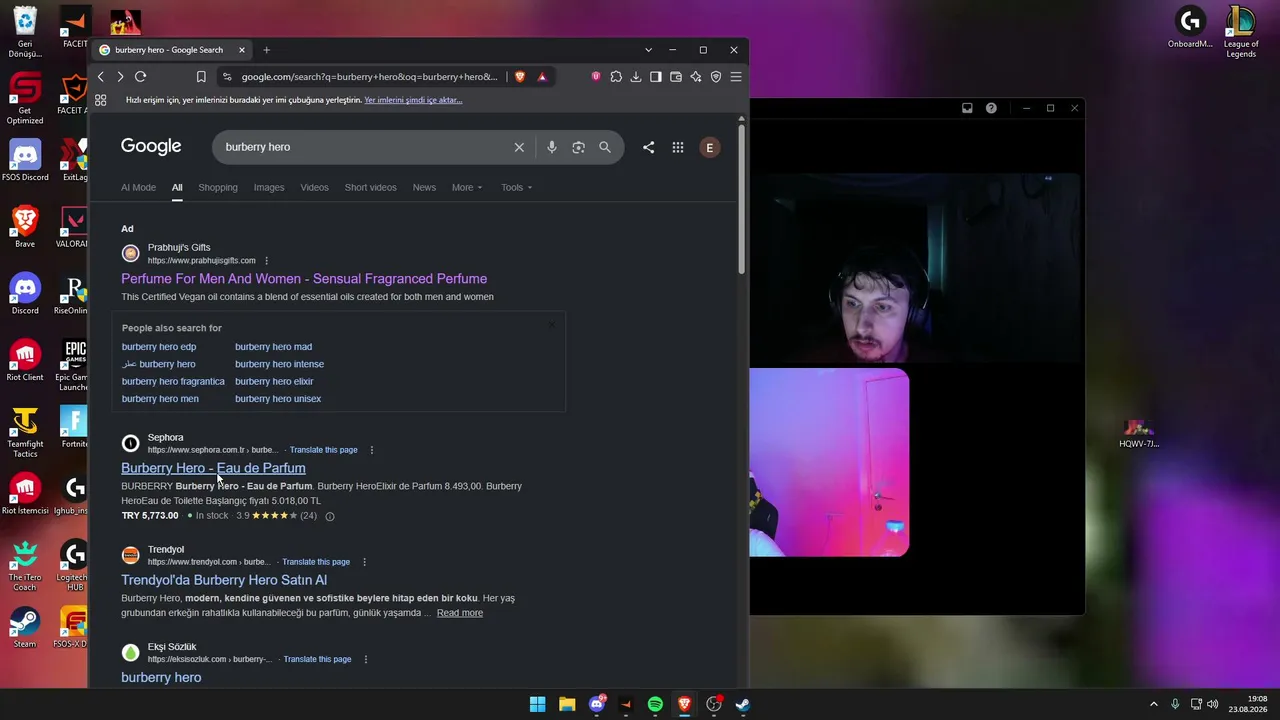Open Brave Wallet

[676, 77]
